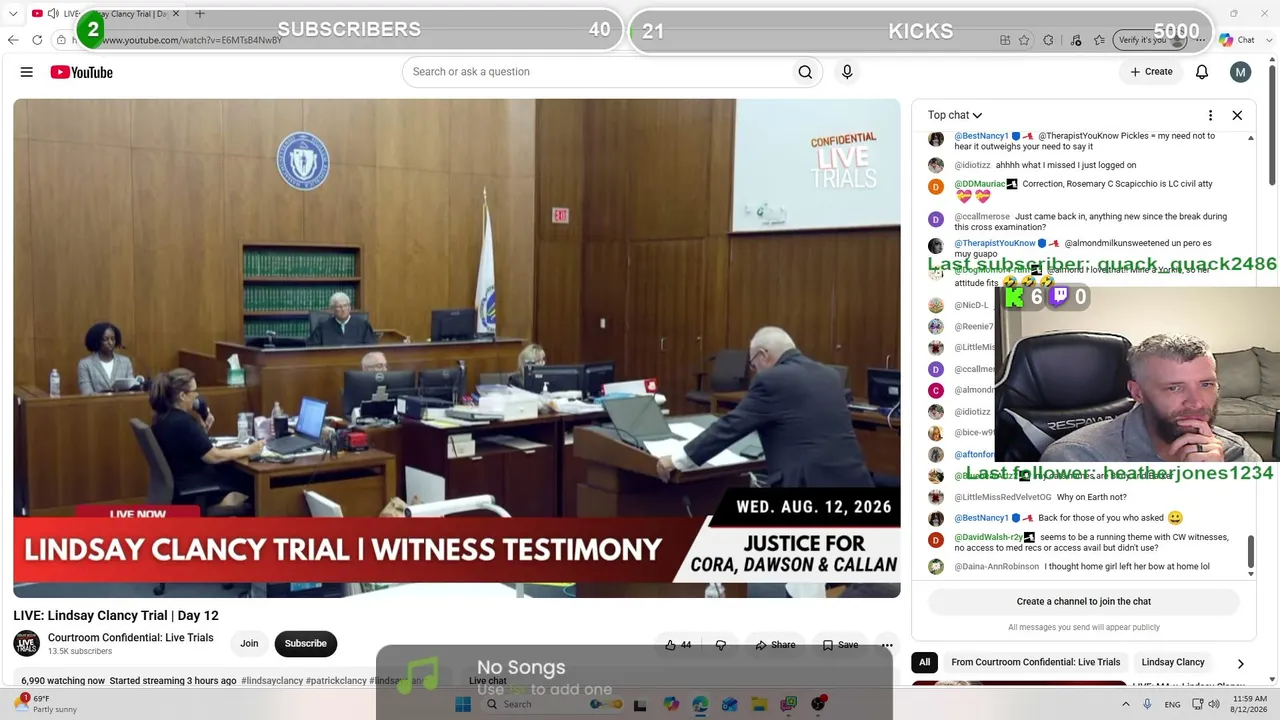Open more actions for the video
The image size is (1280, 720).
click(887, 645)
